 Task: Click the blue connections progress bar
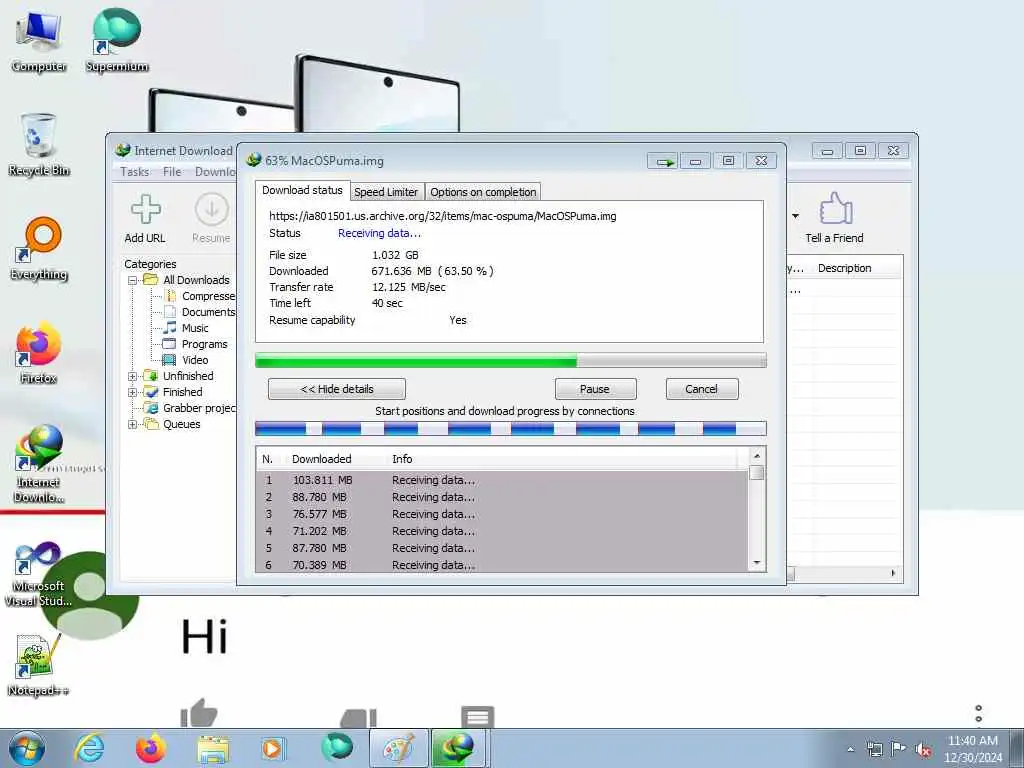point(511,429)
